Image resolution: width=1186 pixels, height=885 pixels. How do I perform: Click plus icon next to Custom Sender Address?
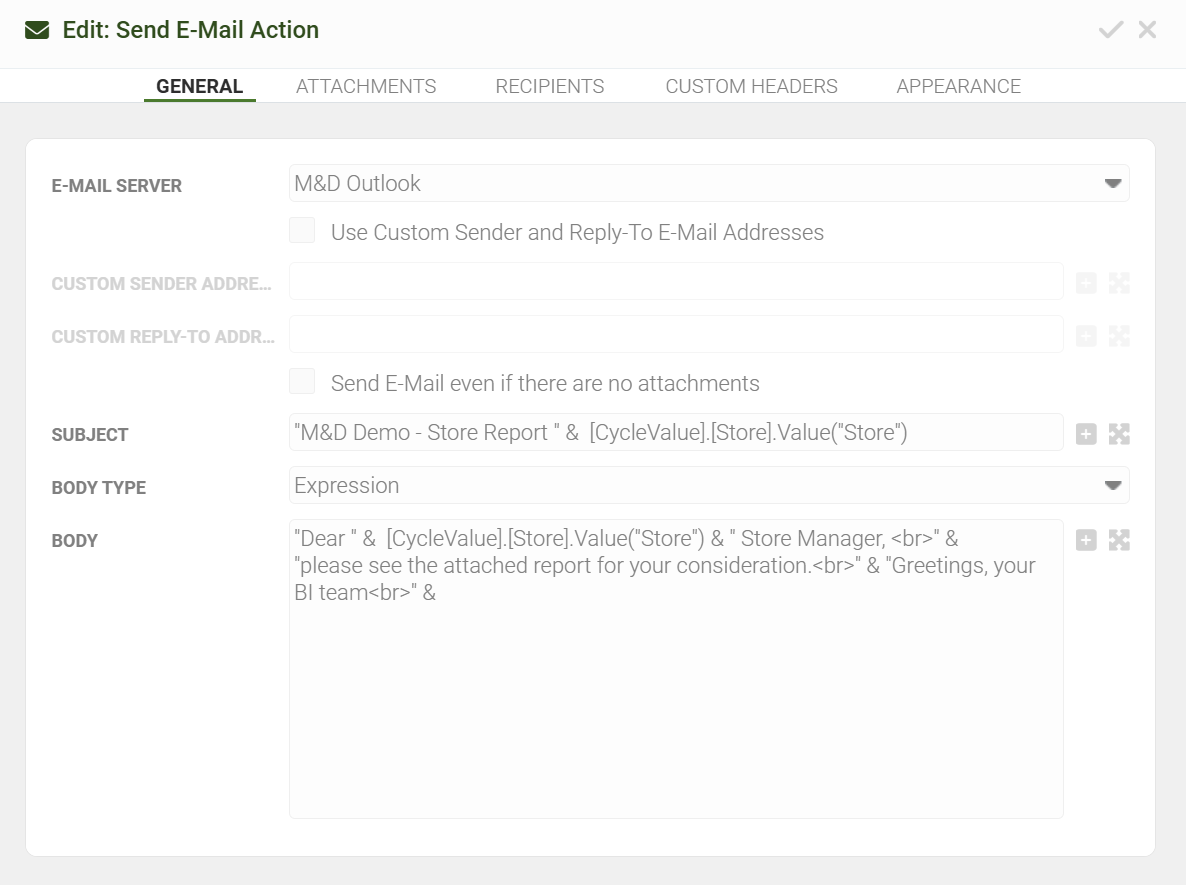1086,283
